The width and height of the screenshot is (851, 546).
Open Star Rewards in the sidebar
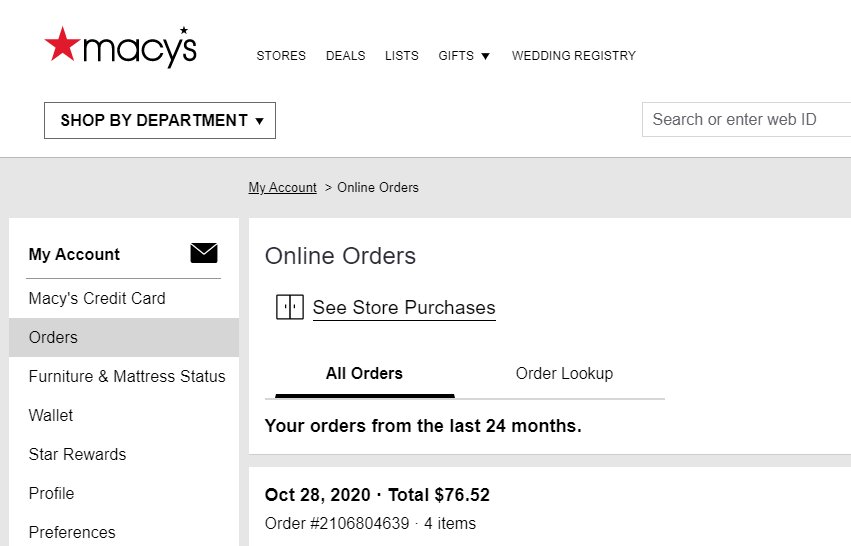[124, 455]
